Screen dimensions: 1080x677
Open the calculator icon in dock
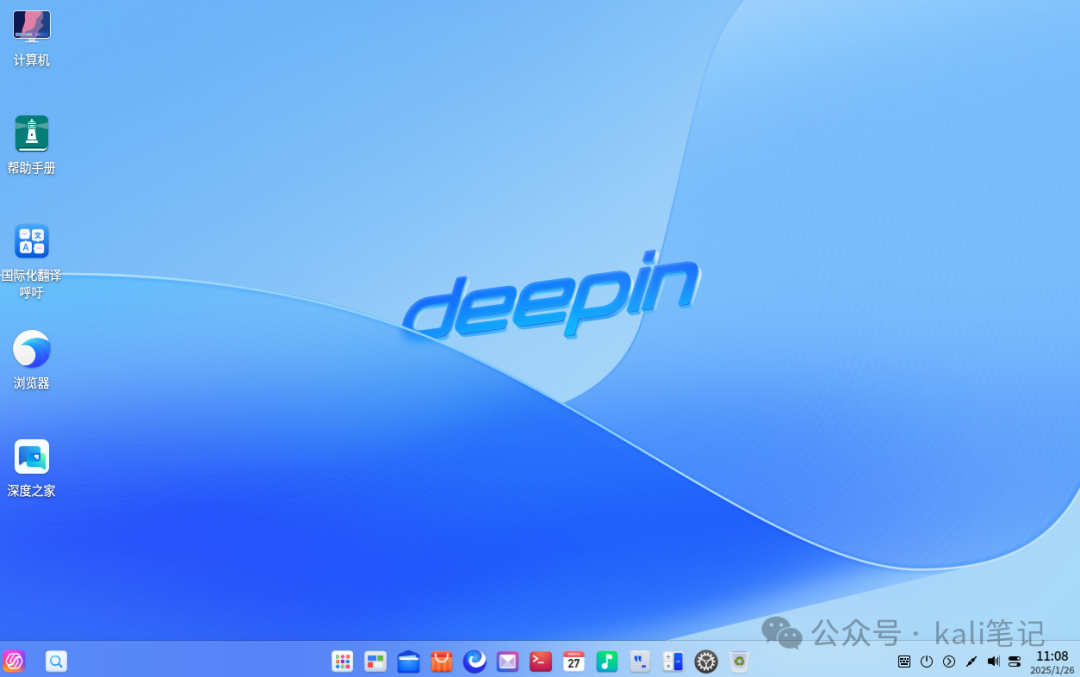point(673,661)
